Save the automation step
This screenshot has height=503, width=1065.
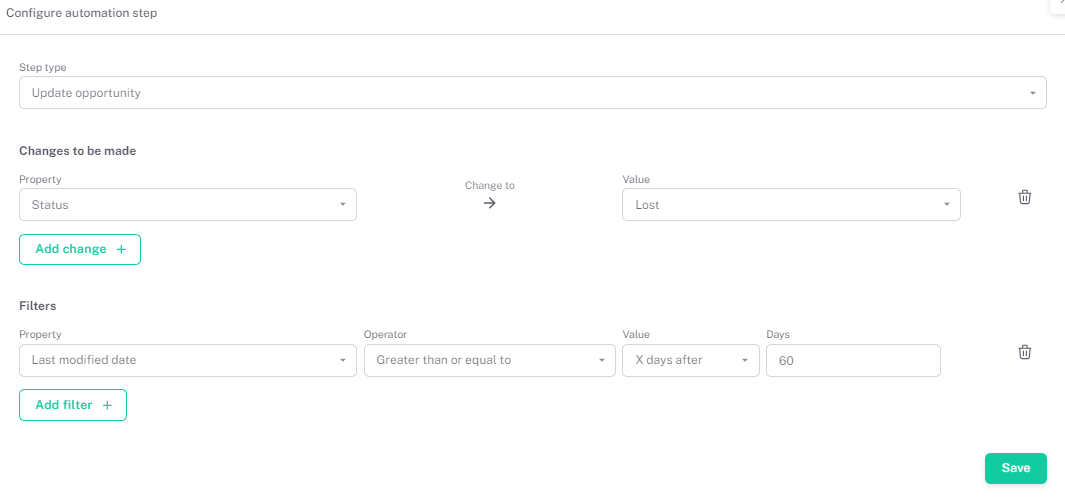(1015, 468)
